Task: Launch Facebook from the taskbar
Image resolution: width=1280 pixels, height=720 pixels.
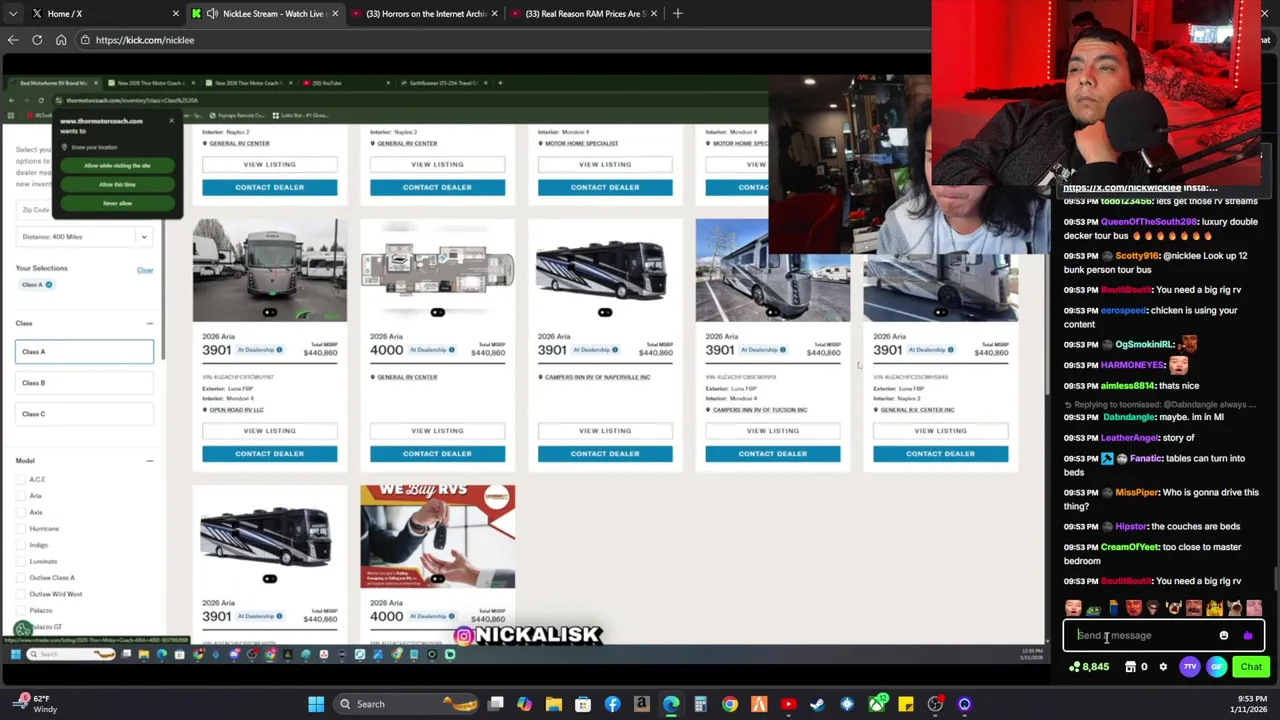Action: pos(612,704)
